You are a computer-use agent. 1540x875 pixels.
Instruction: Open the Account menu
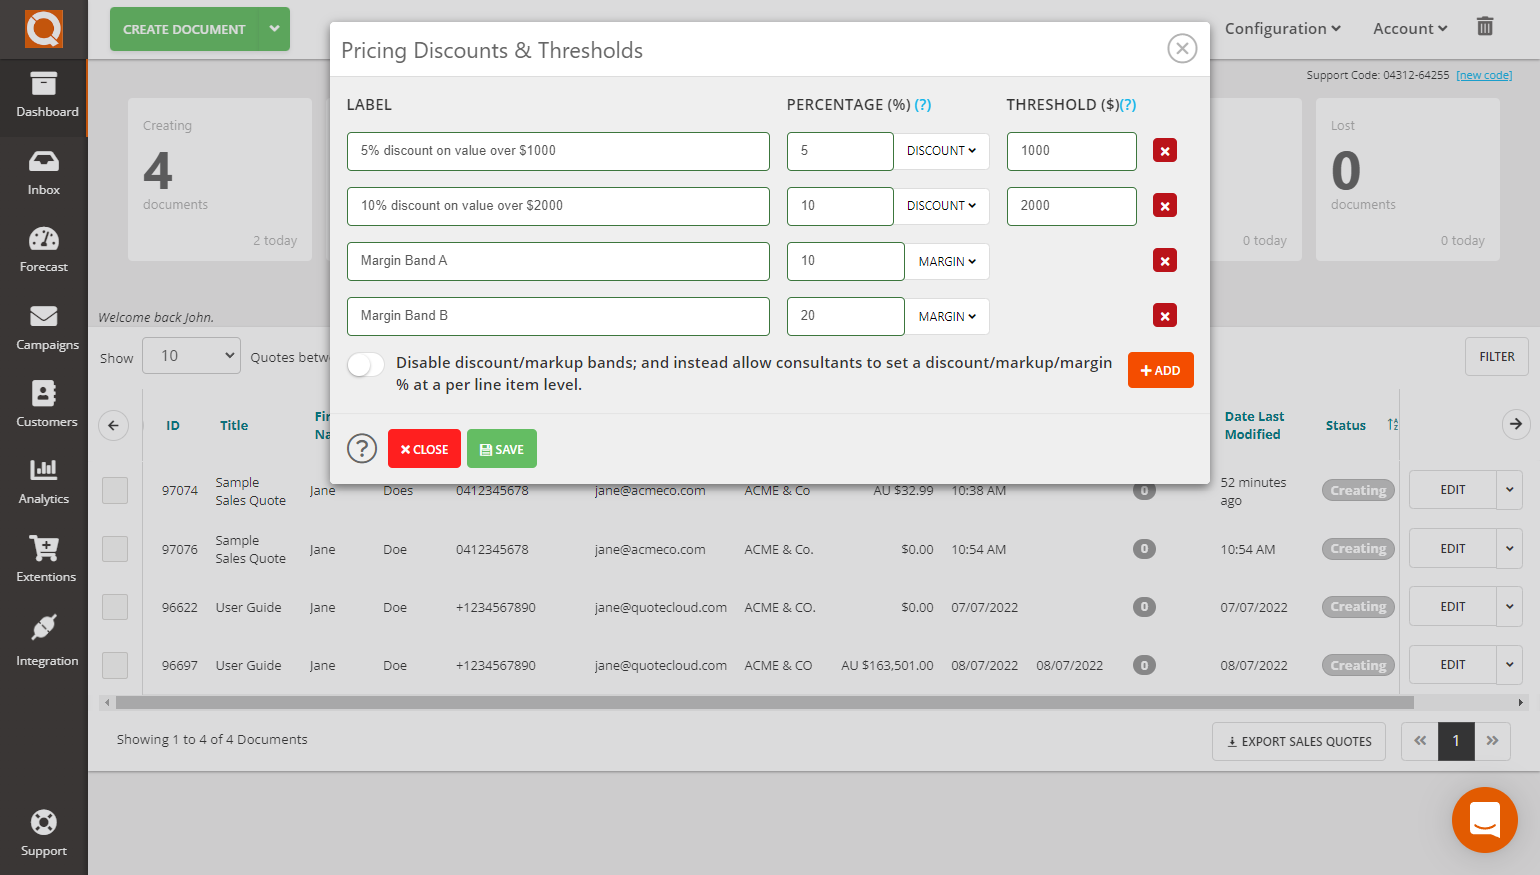(1409, 28)
